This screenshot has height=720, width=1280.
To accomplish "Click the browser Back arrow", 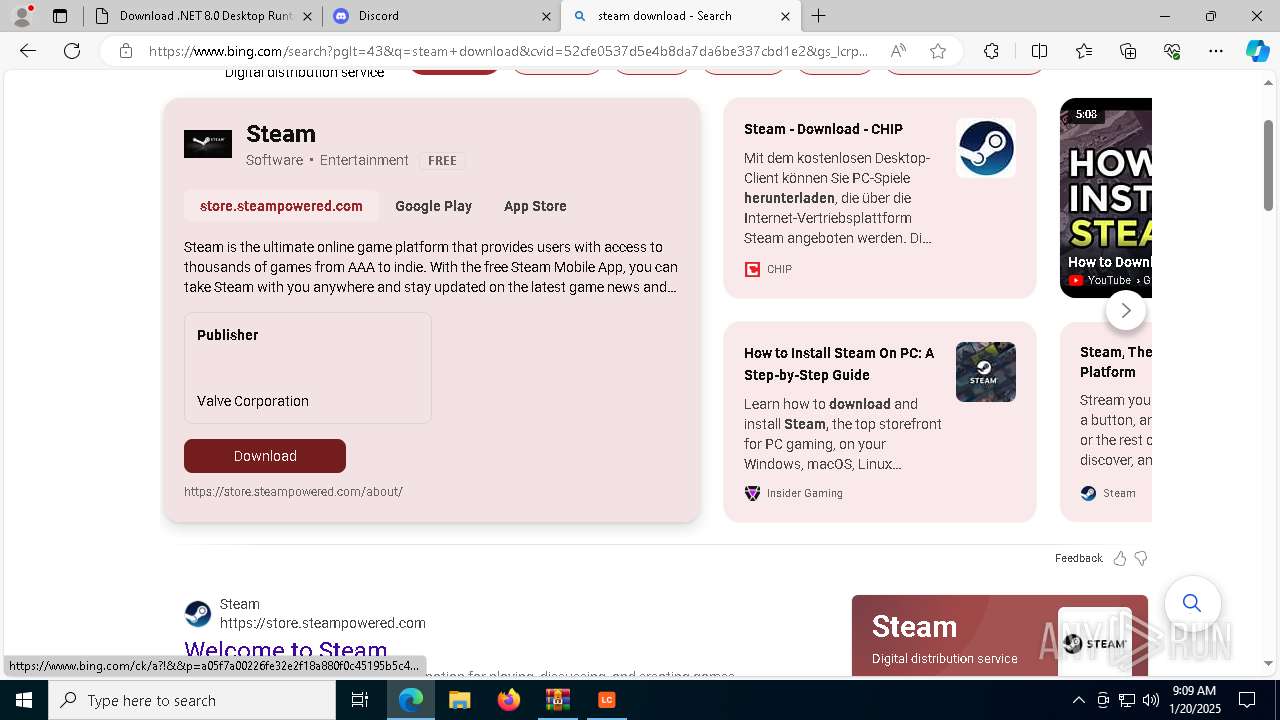I will [28, 51].
